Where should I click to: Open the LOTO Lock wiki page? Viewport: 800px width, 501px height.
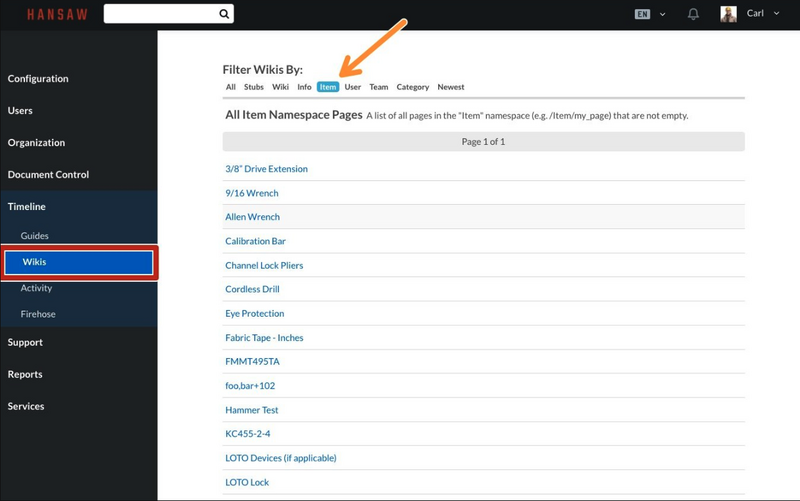coord(247,482)
